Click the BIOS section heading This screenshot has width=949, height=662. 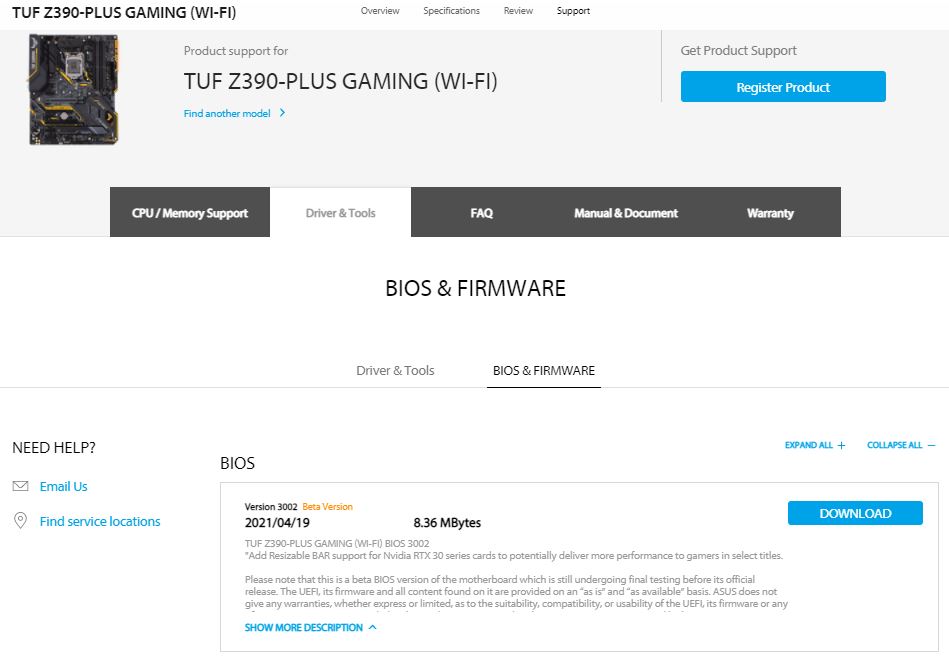(237, 463)
